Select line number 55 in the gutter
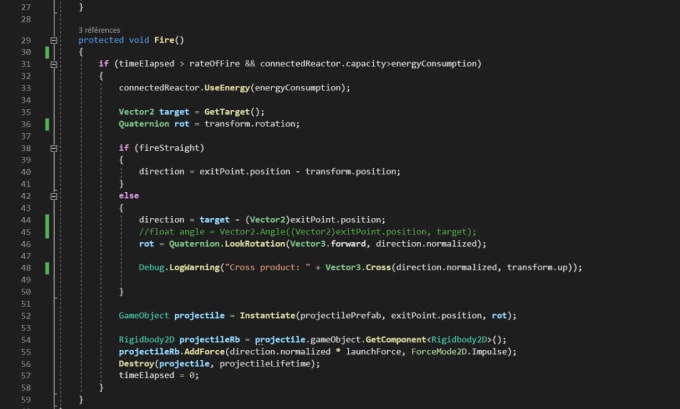The width and height of the screenshot is (680, 409). tap(26, 352)
